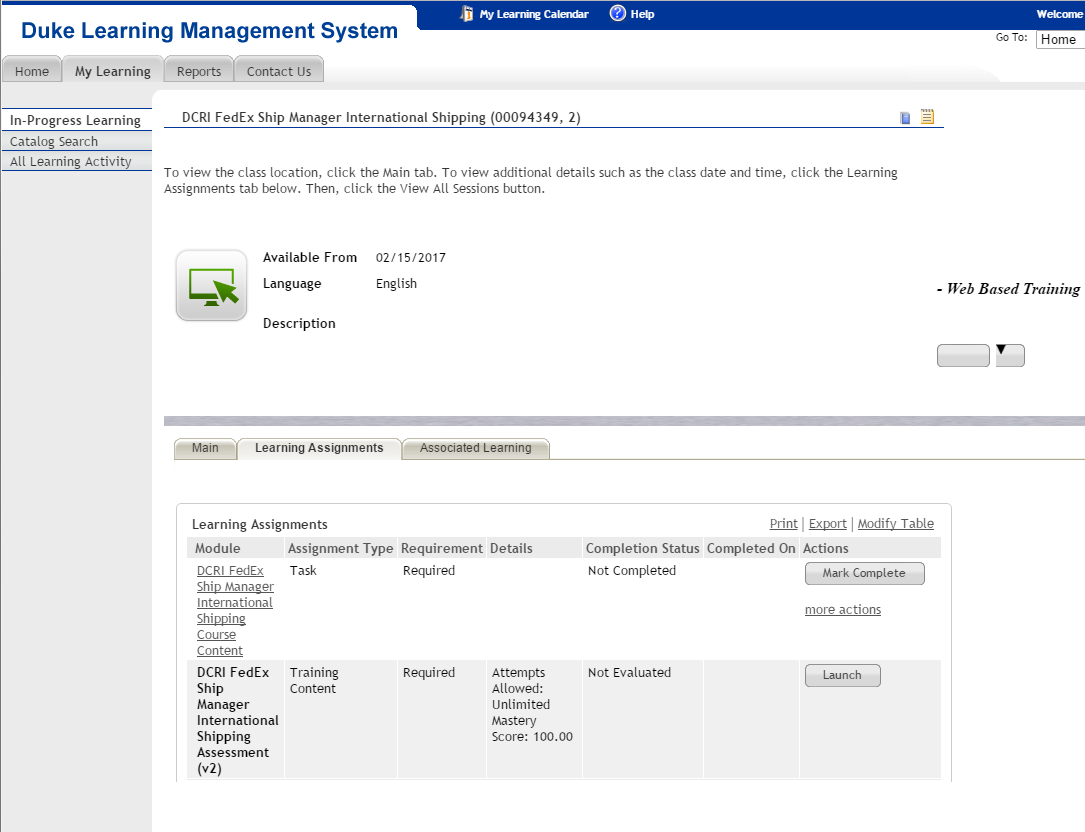Open the Home navigation tab
Screen dimensions: 1085x832
(32, 71)
